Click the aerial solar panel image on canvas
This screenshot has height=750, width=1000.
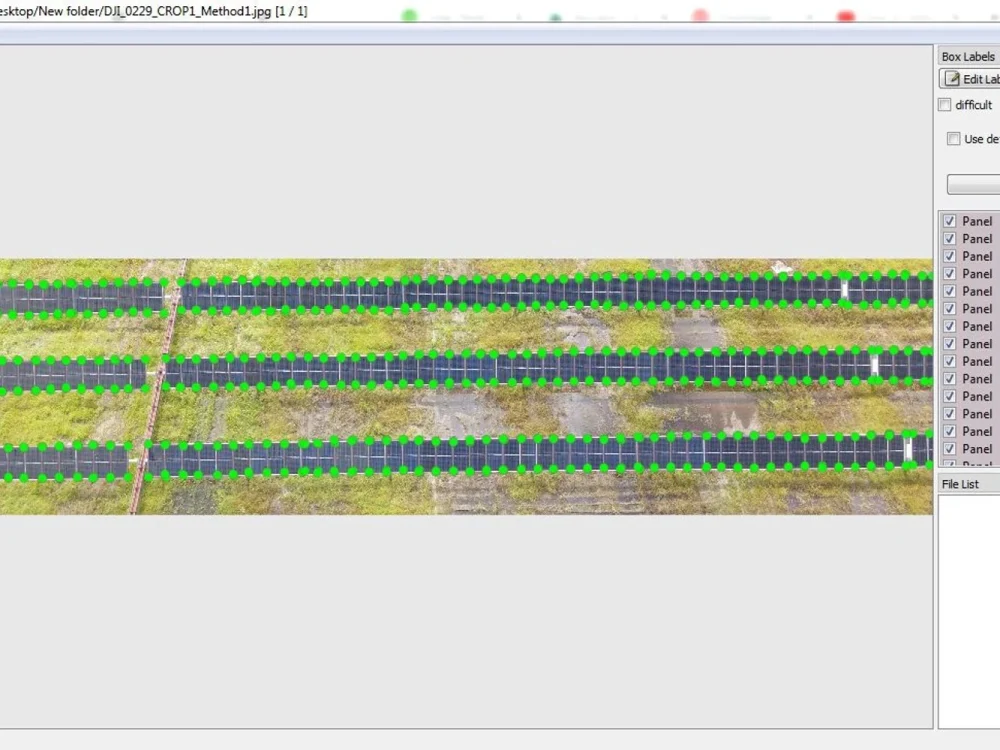pos(466,386)
